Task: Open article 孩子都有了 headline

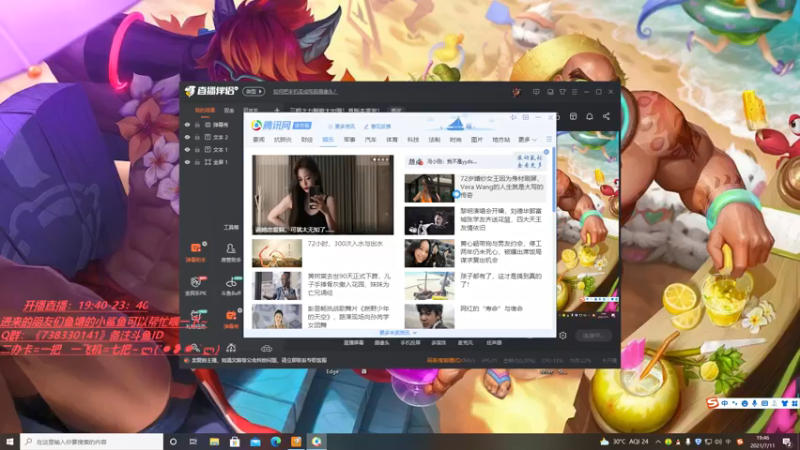Action: [x=501, y=280]
